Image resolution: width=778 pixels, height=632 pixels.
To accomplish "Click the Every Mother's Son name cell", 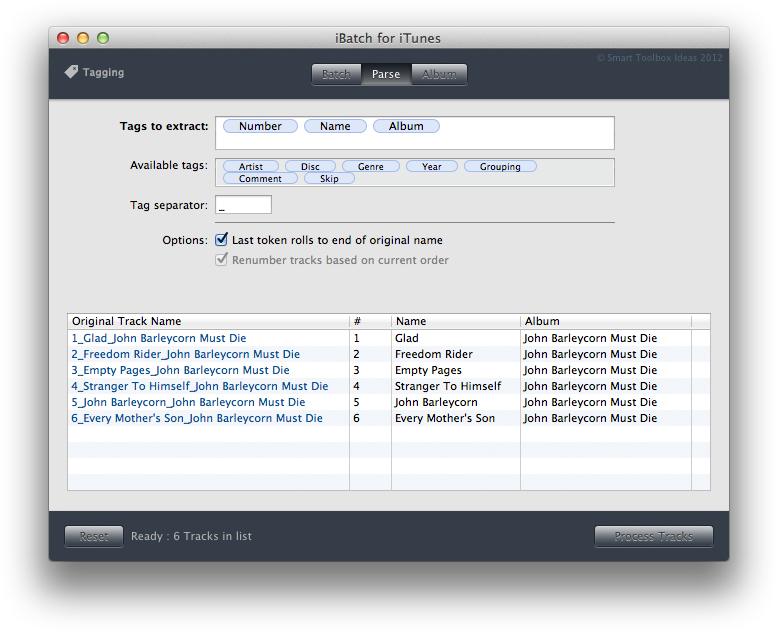I will [455, 418].
